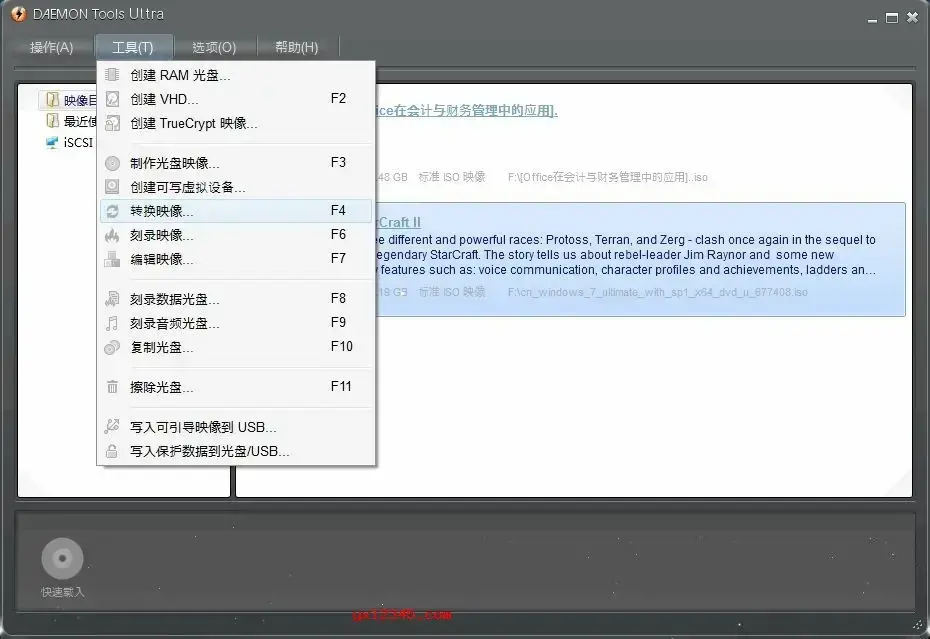Click the 编辑映像 icon
This screenshot has height=639, width=930.
click(x=112, y=259)
